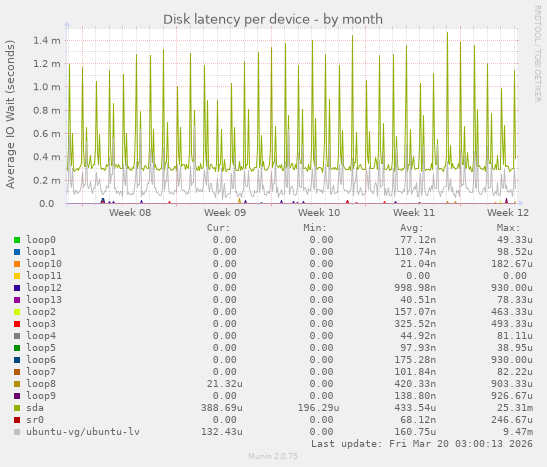Click the 'Avg:' column header
Screen dimensions: 547x467
pos(412,228)
